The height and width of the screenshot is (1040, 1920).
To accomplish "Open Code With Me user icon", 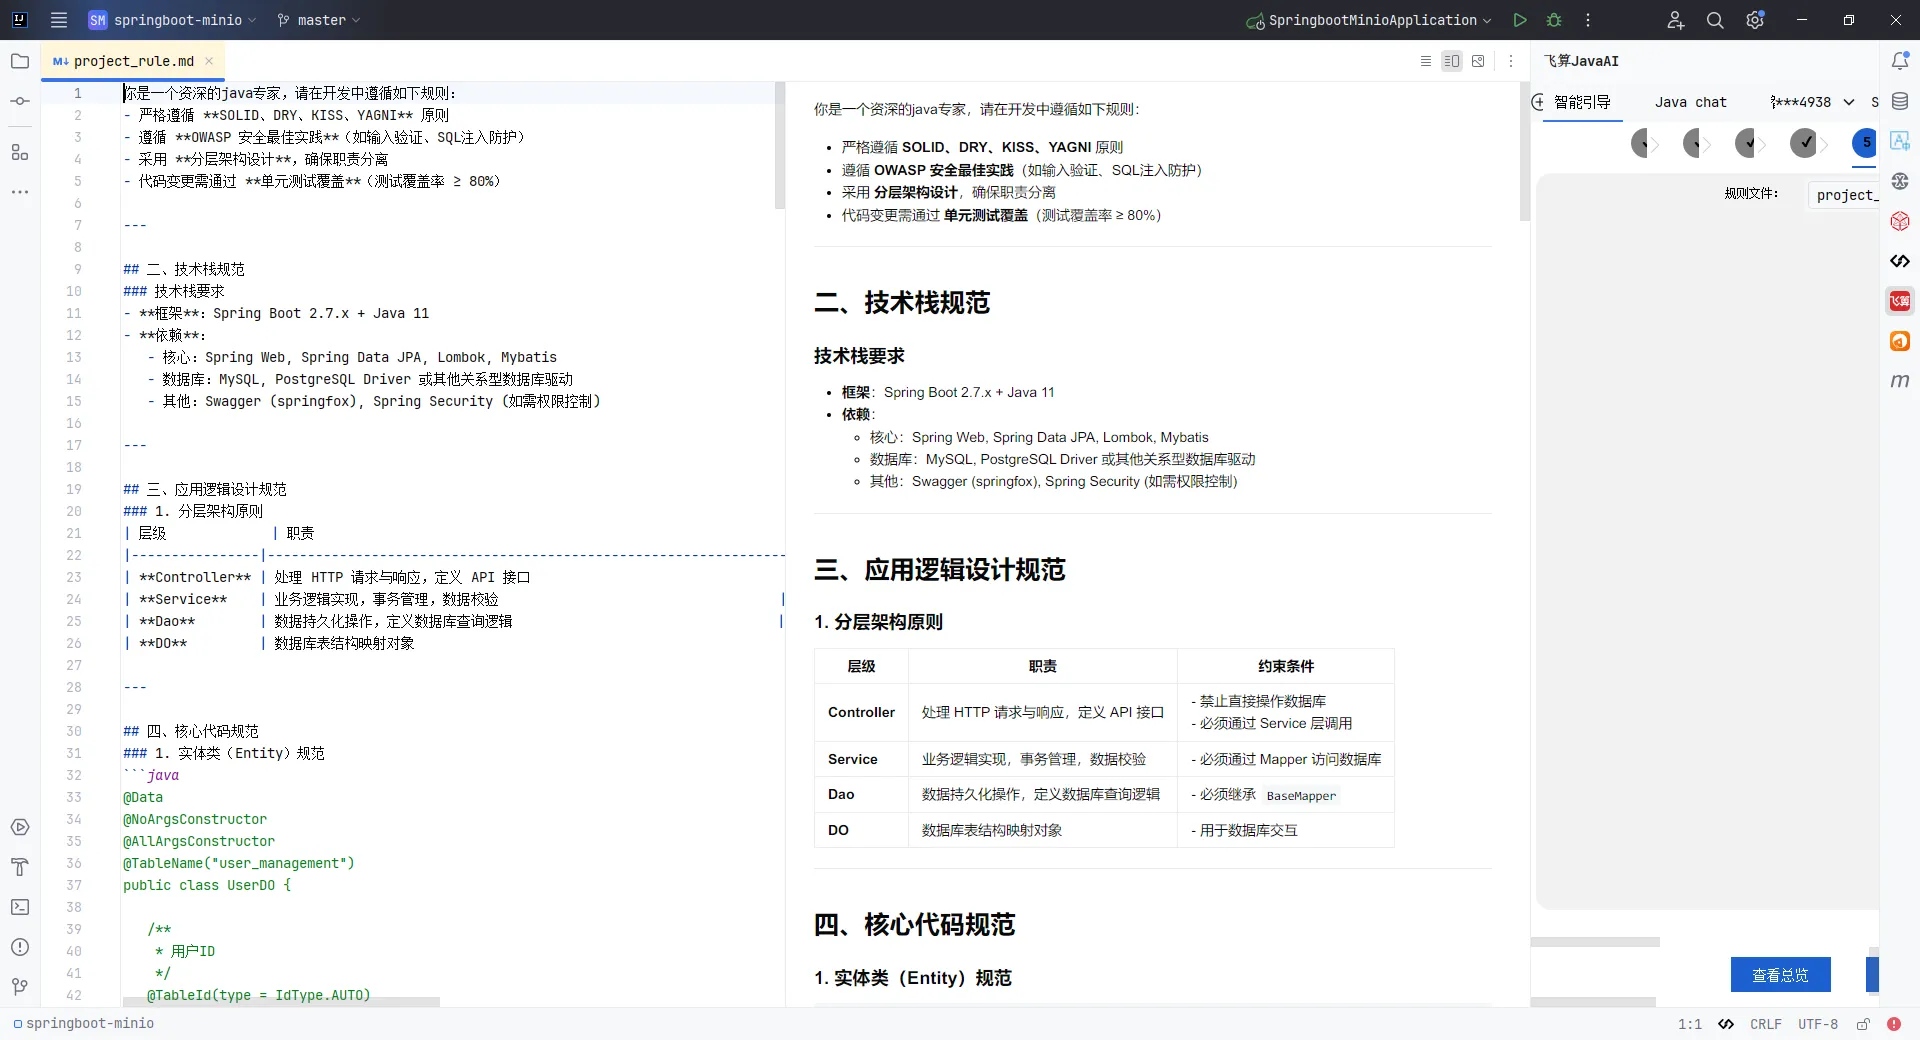I will 1676,20.
